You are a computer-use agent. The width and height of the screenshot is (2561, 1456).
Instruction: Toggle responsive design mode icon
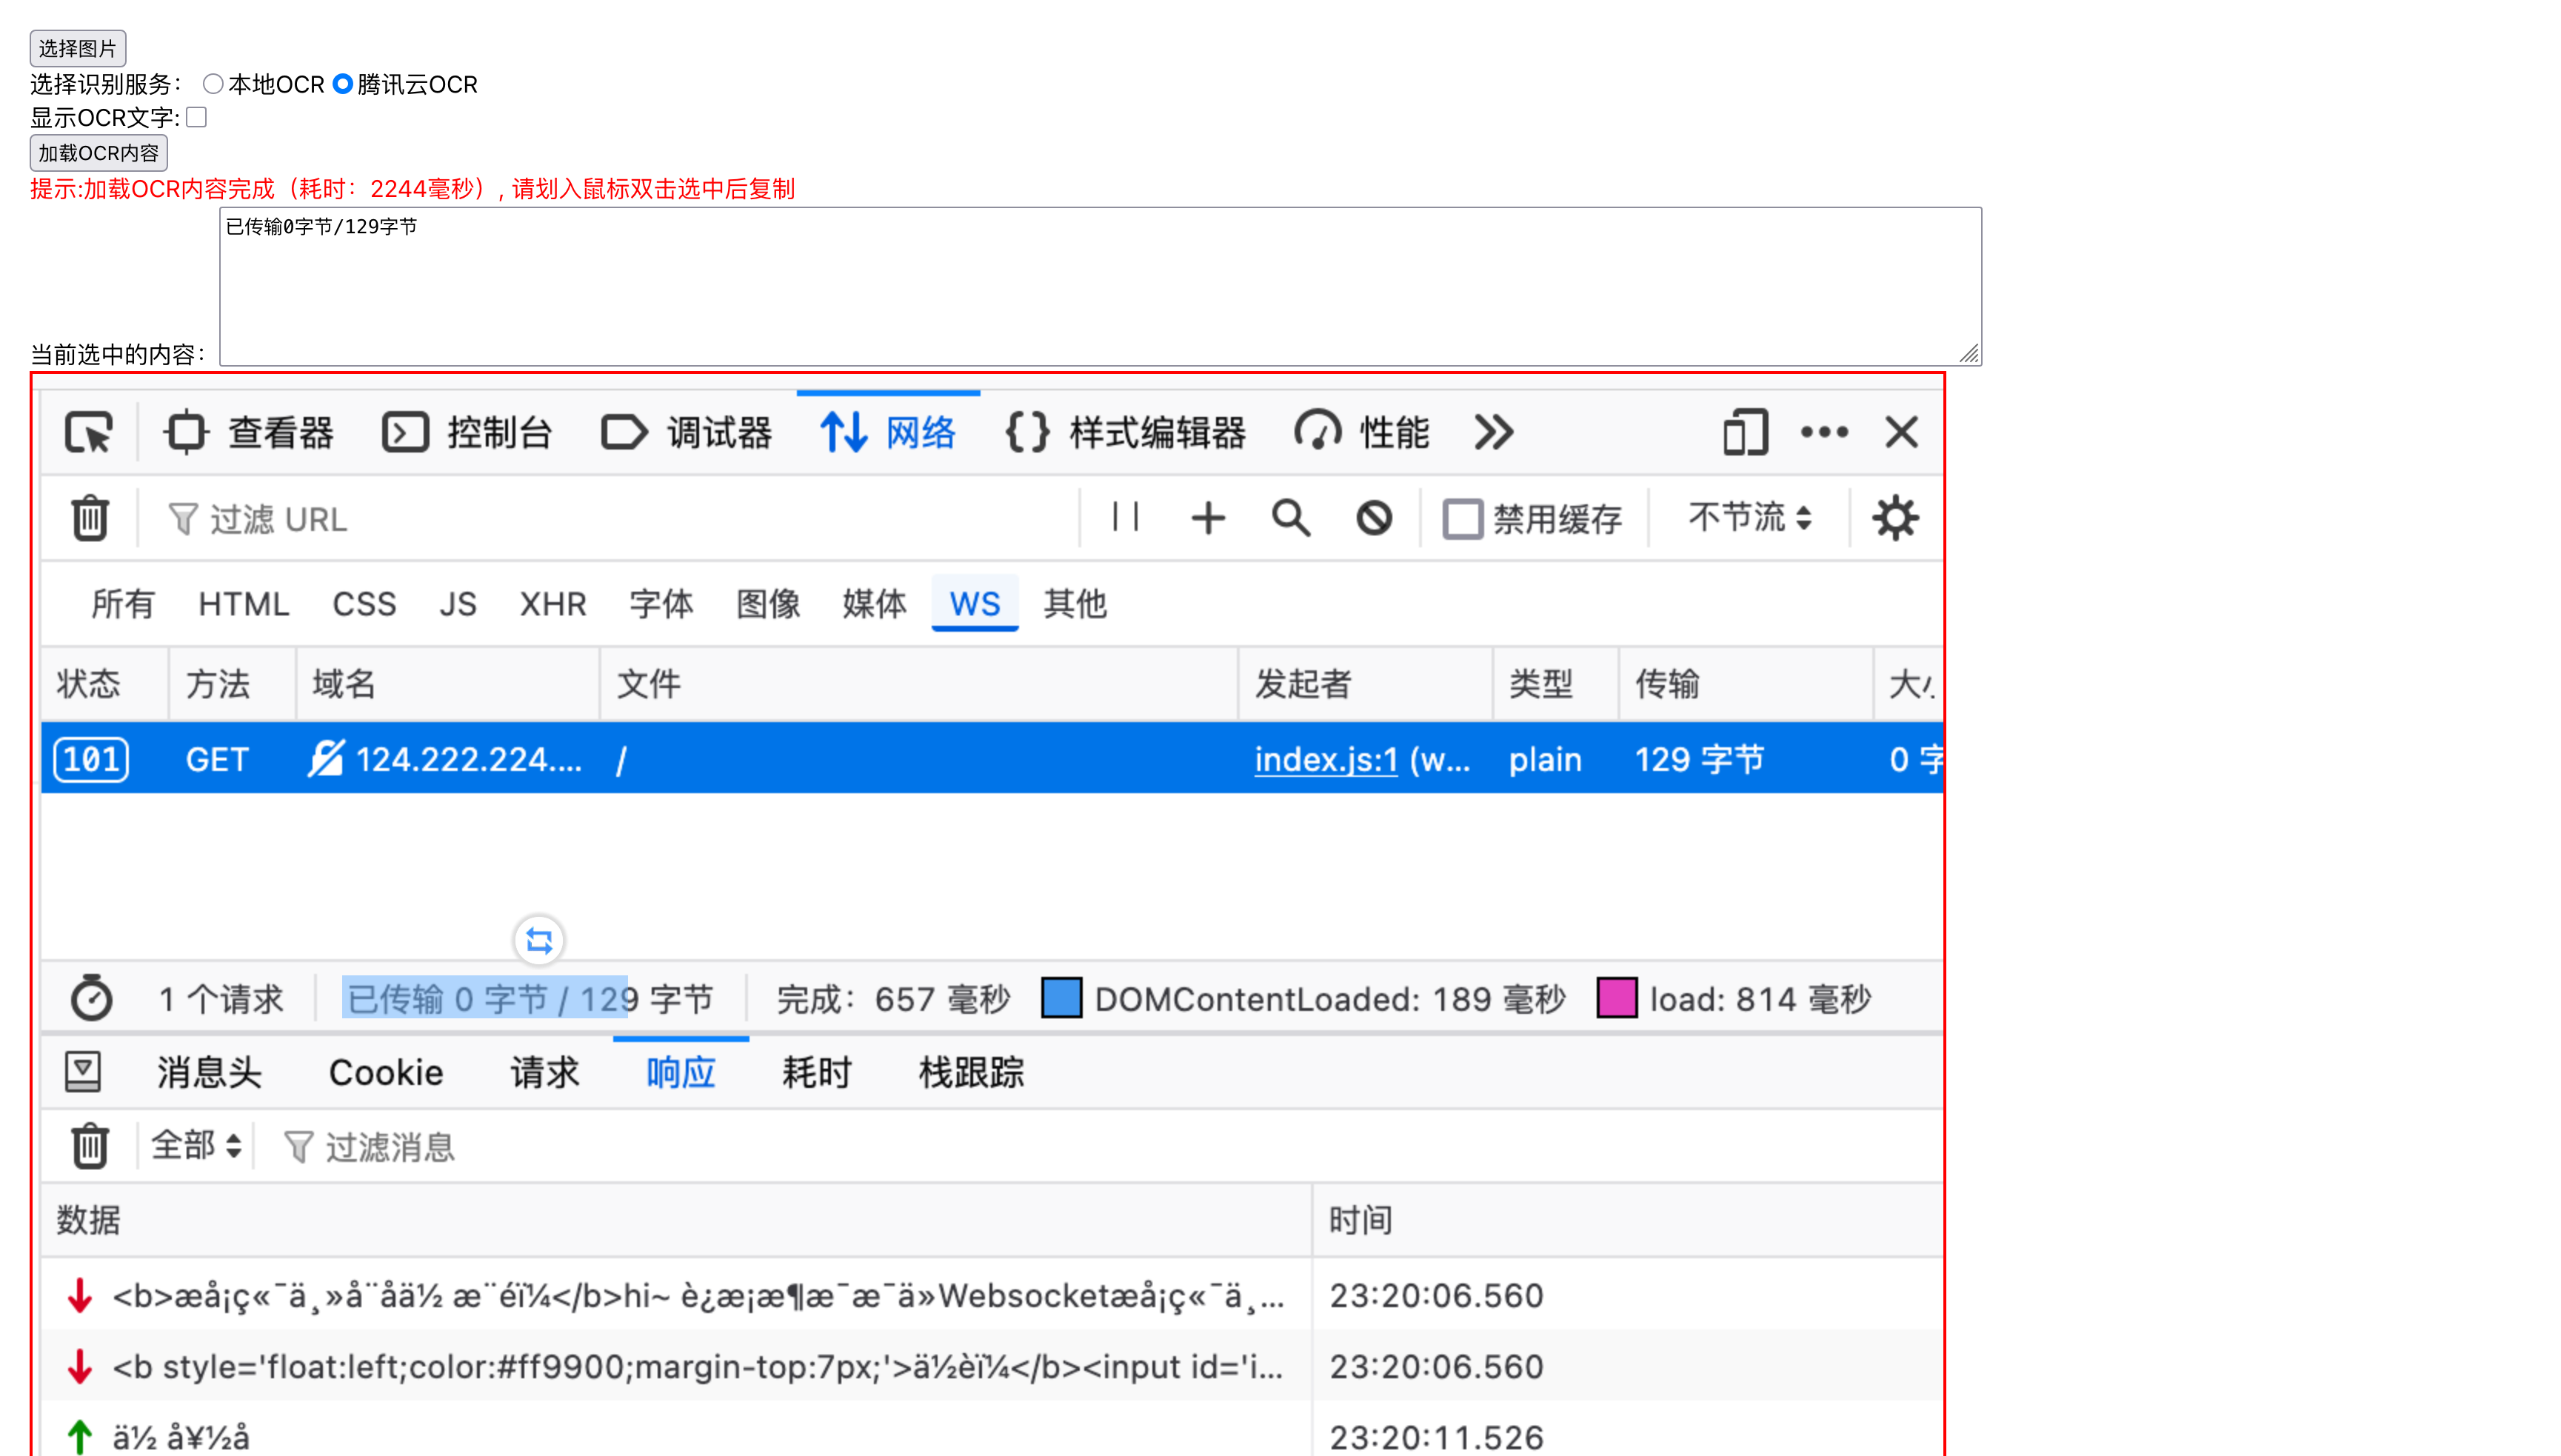click(x=1745, y=433)
